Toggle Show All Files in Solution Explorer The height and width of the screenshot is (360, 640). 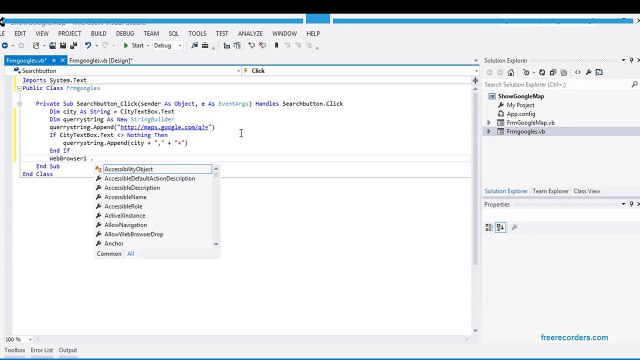click(564, 72)
